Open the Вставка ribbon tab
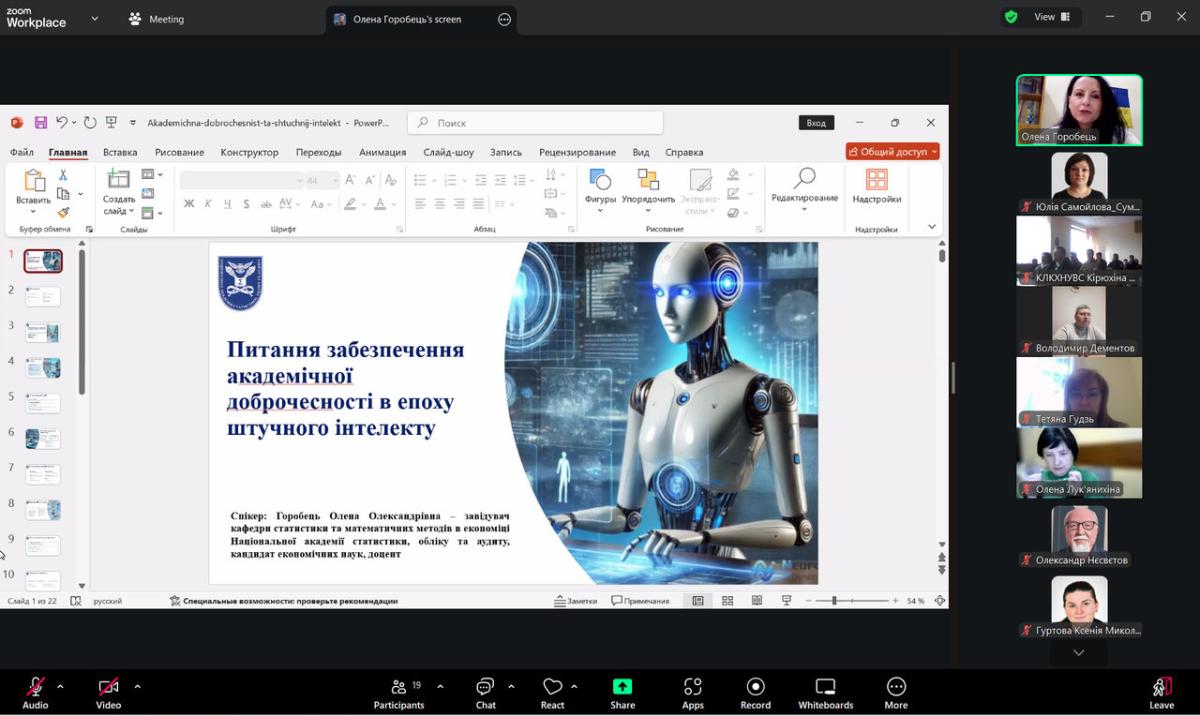Viewport: 1200px width, 716px height. 120,152
